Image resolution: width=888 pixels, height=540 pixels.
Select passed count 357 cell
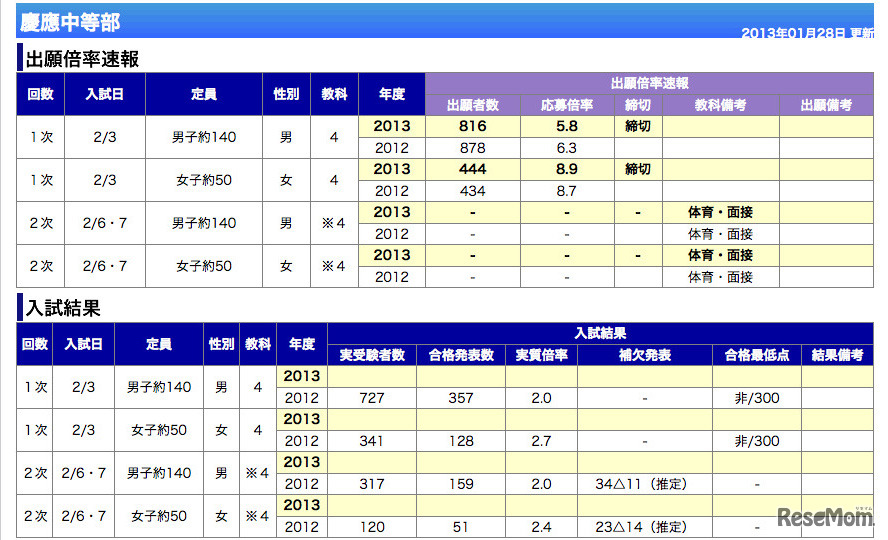[x=461, y=398]
